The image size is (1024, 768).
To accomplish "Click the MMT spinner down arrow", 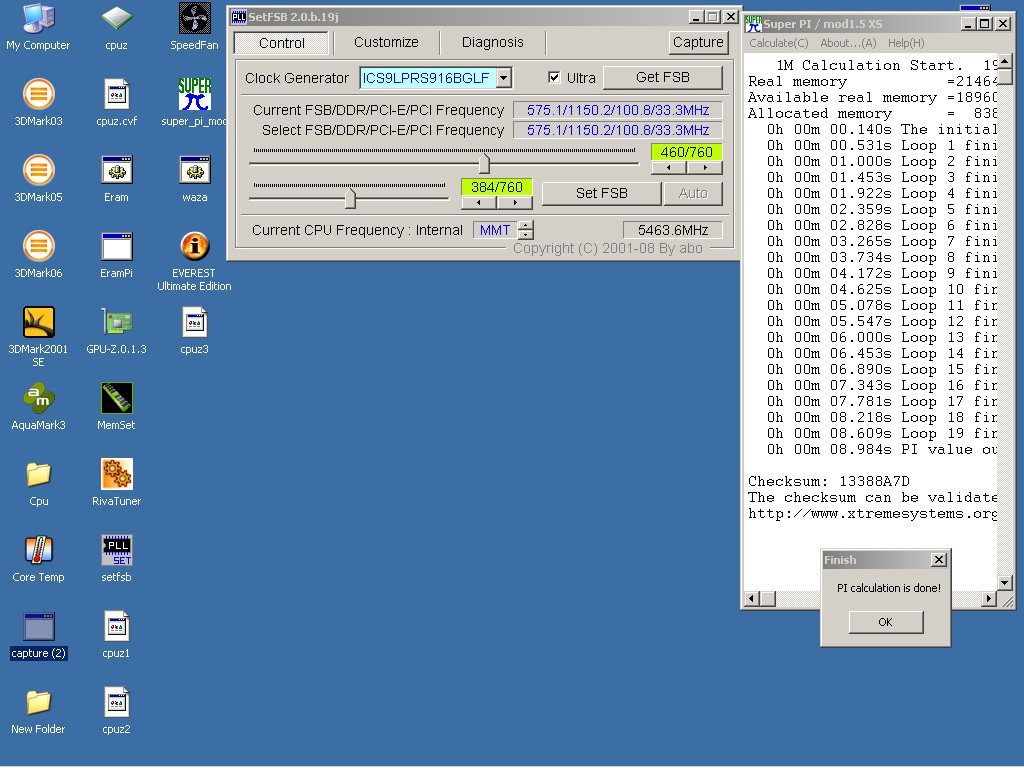I will point(526,234).
